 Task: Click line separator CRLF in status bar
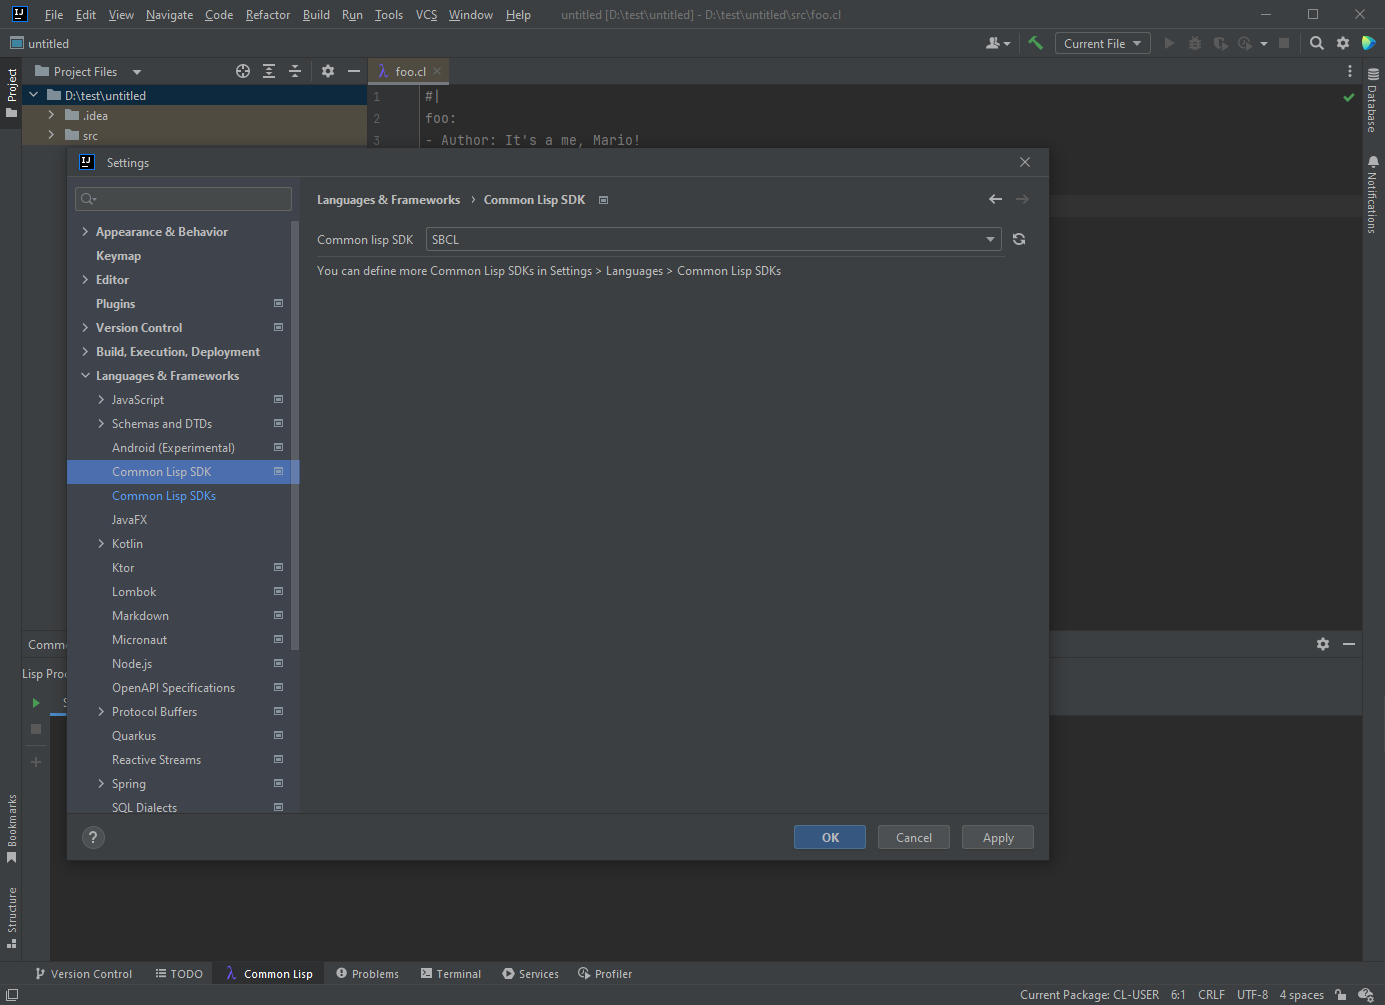pyautogui.click(x=1211, y=995)
